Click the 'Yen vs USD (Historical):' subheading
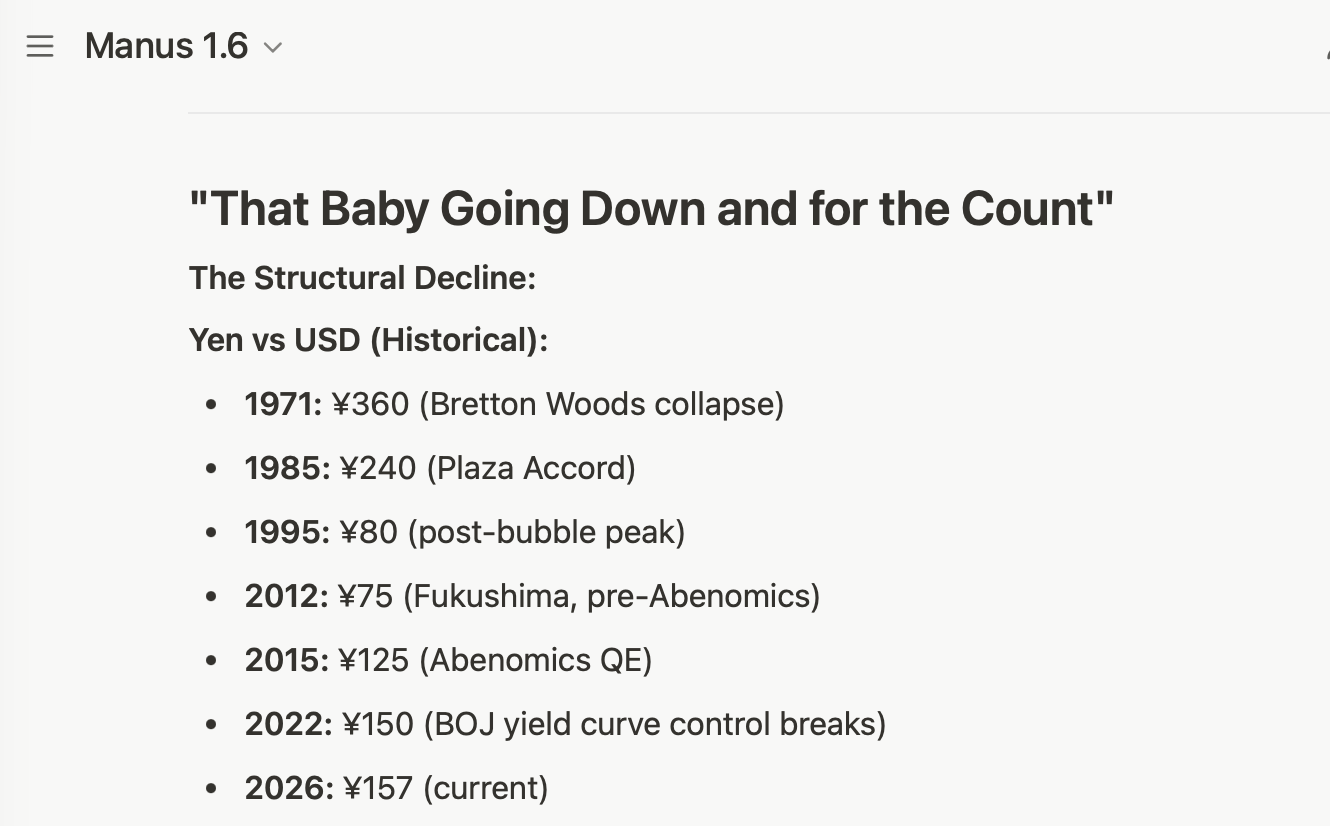The height and width of the screenshot is (826, 1330). coord(368,340)
